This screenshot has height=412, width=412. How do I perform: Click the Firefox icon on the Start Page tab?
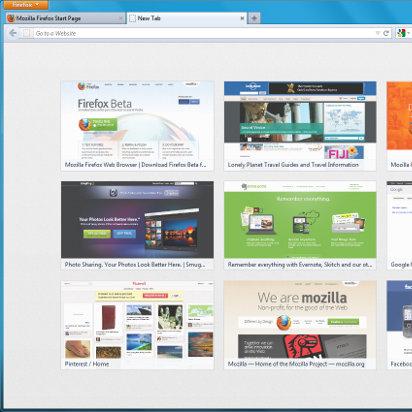pyautogui.click(x=11, y=18)
